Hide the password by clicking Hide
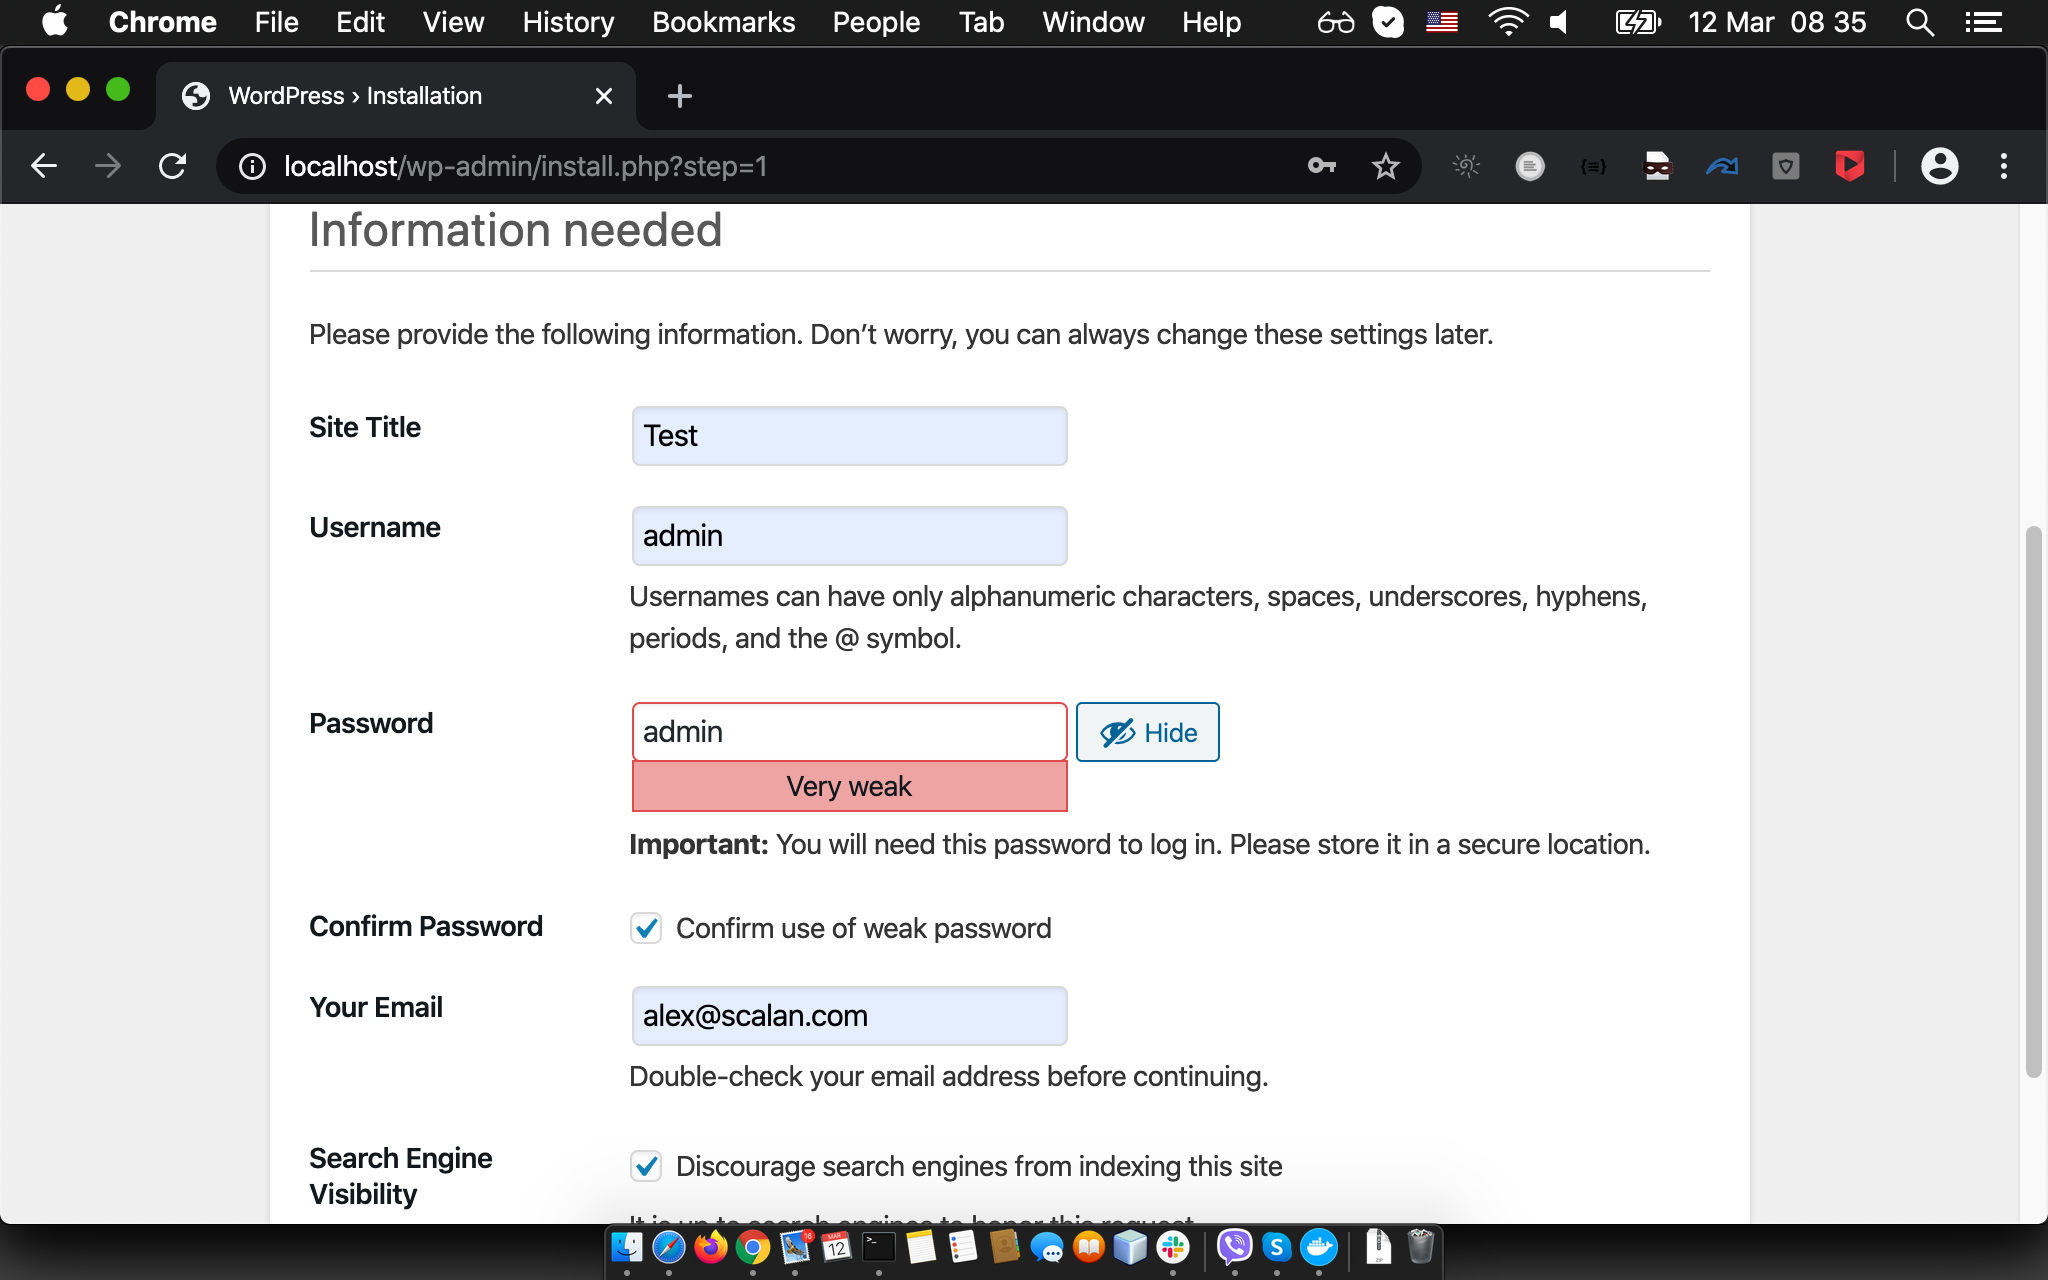This screenshot has width=2048, height=1280. coord(1147,732)
